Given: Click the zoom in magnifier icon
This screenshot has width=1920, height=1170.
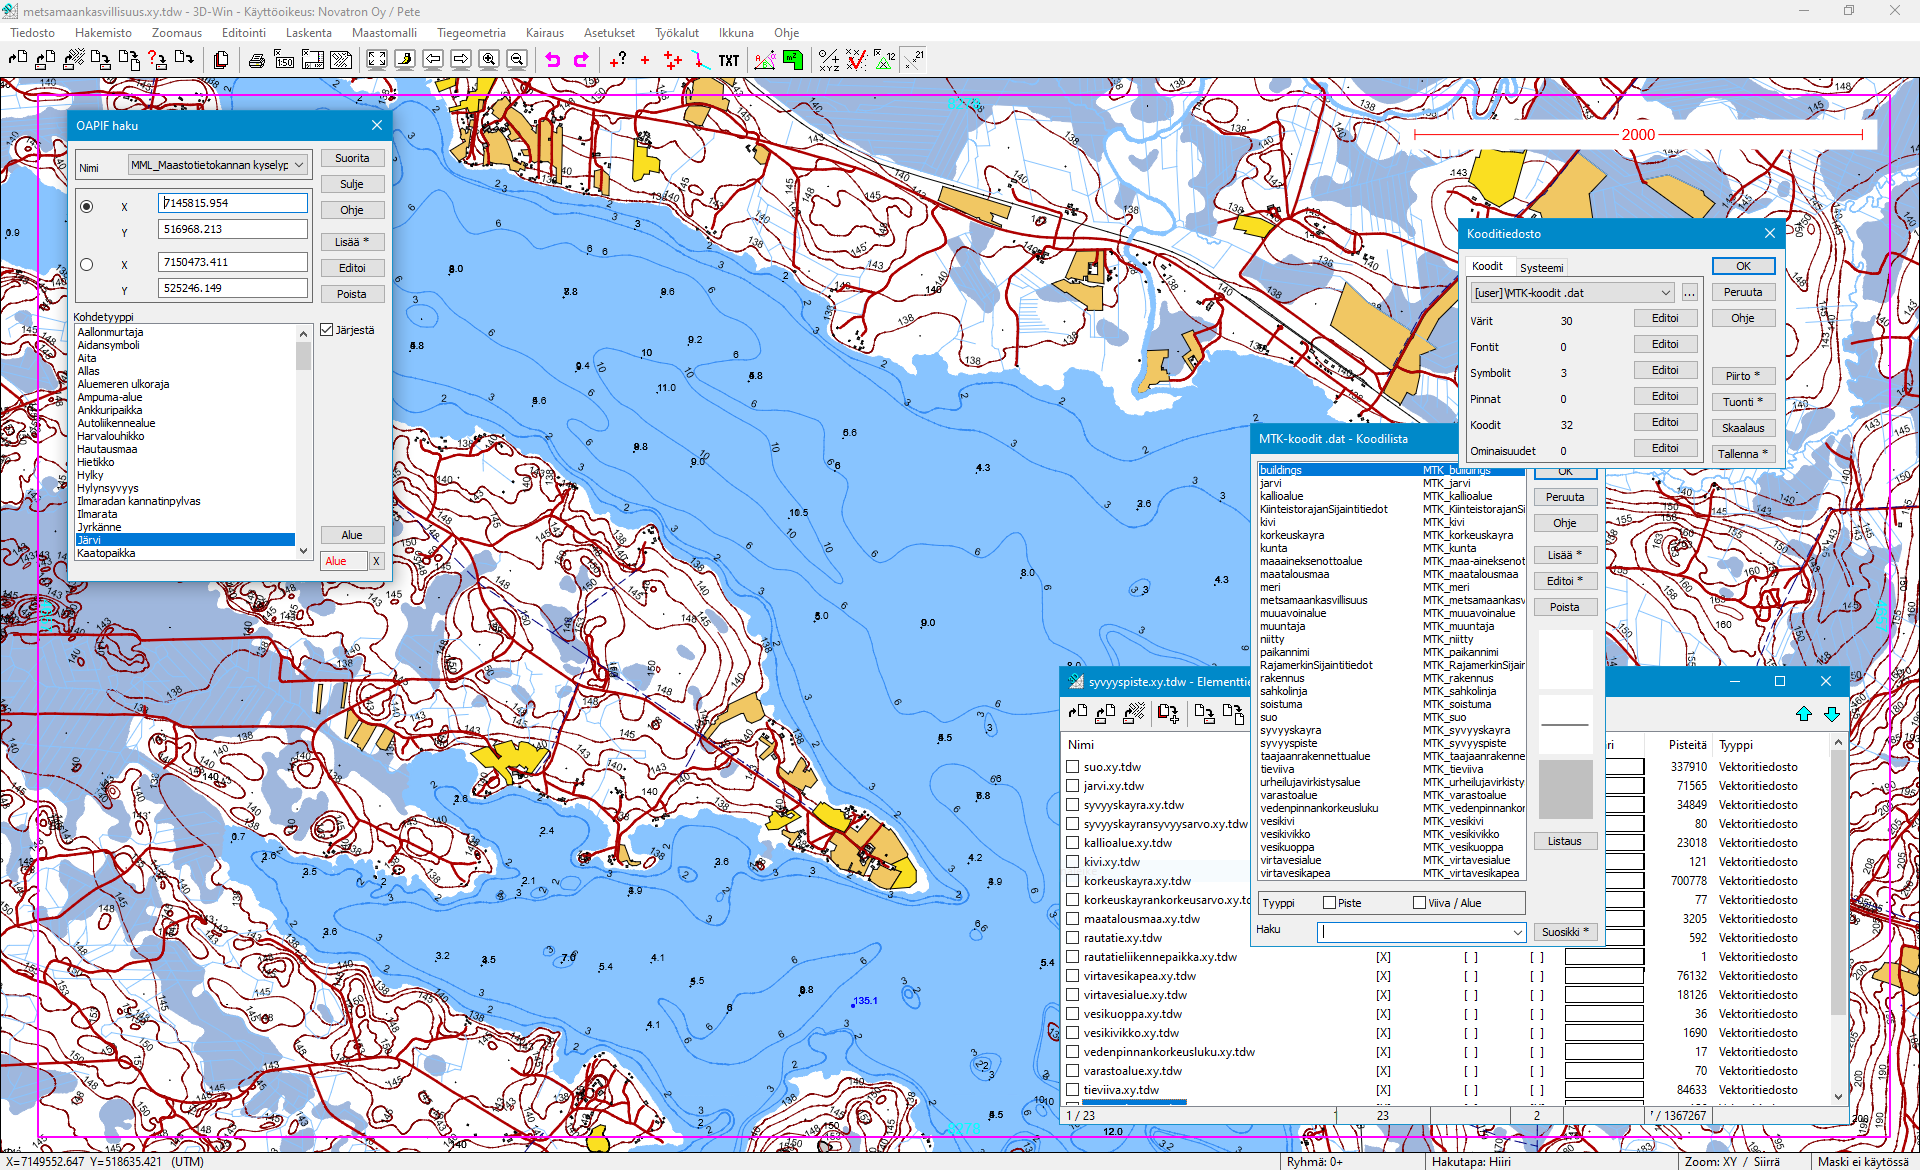Looking at the screenshot, I should pos(489,60).
